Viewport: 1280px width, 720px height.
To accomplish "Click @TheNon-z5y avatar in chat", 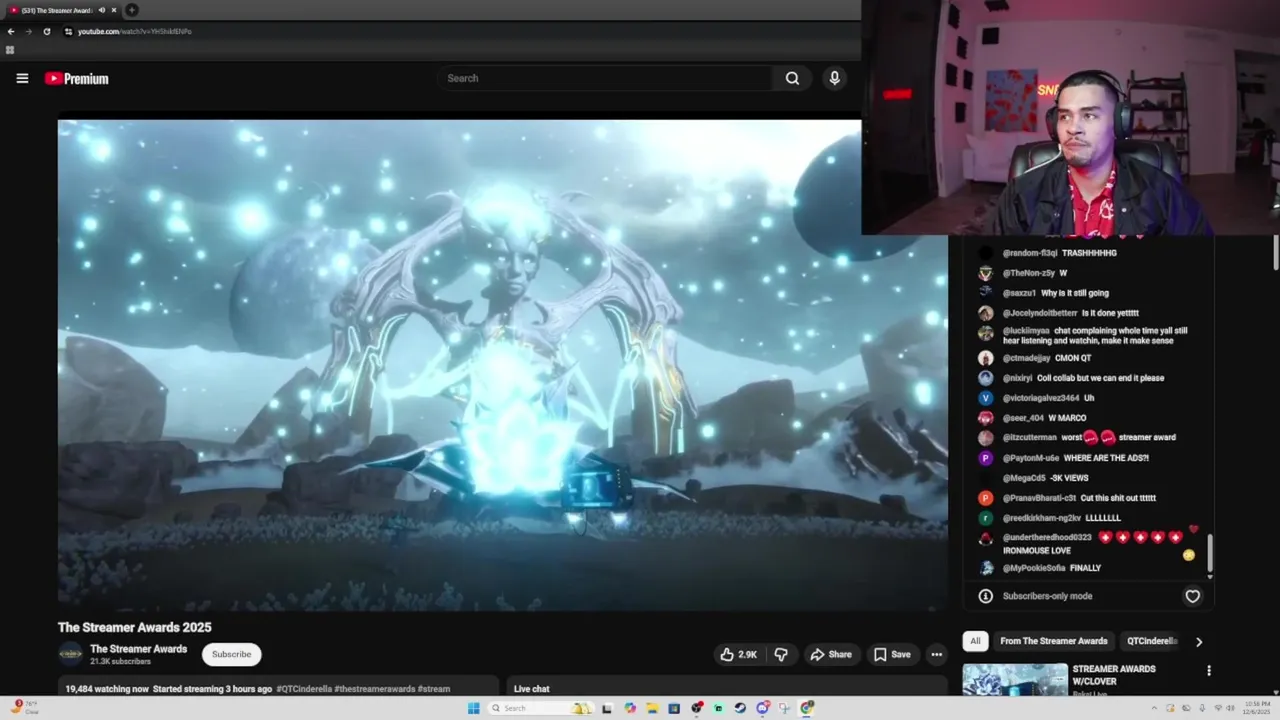I will pyautogui.click(x=985, y=273).
